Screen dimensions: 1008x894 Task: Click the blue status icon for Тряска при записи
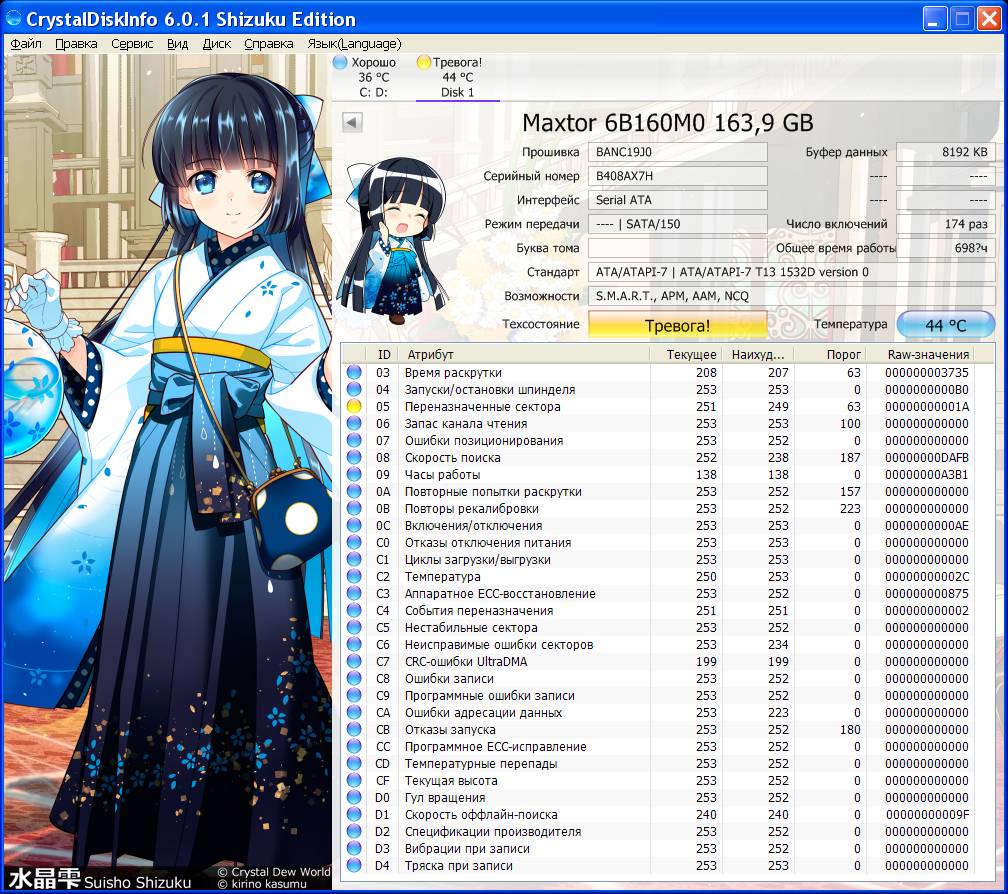tap(354, 866)
